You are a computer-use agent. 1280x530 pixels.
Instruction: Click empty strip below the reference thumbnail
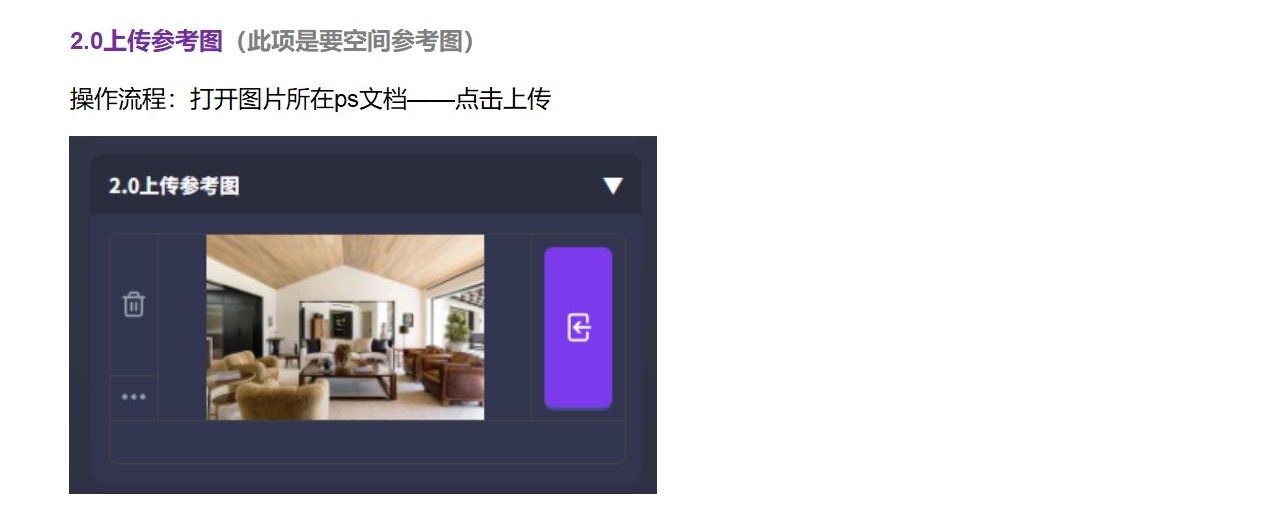click(367, 442)
